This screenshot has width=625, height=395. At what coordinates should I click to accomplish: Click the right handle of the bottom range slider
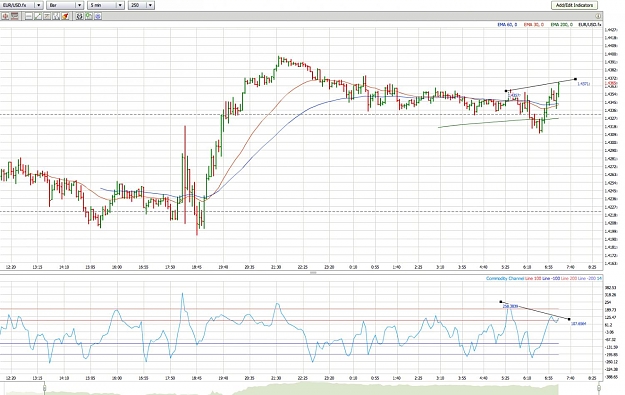coord(599,388)
